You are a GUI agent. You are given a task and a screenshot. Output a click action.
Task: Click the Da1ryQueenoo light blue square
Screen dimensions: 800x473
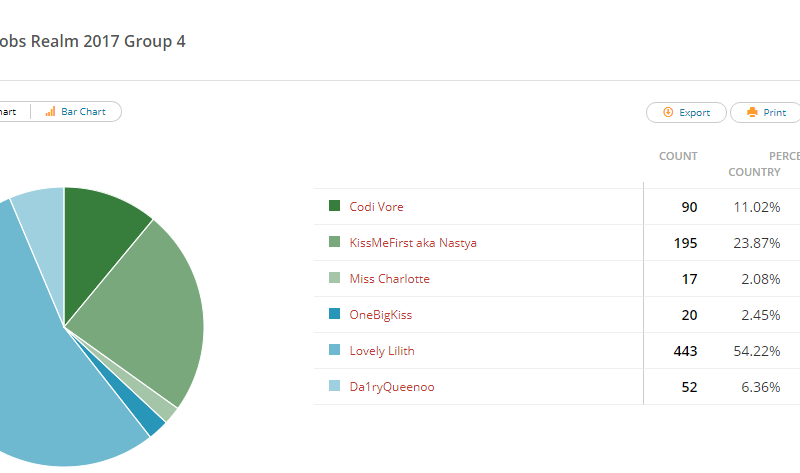tap(334, 385)
